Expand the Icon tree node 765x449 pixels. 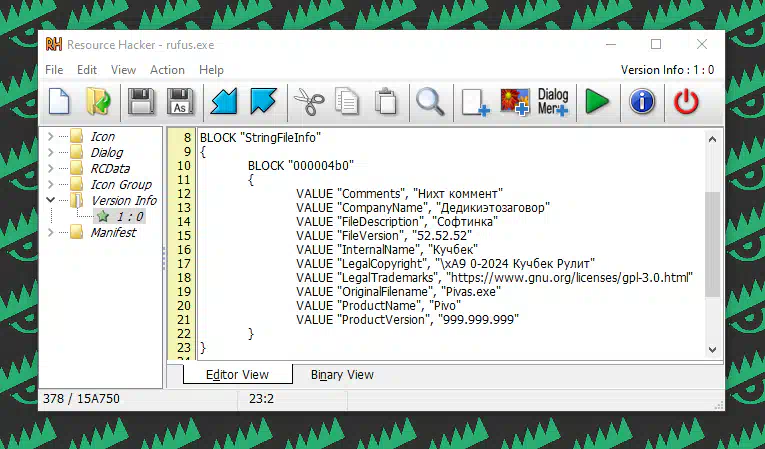(x=50, y=136)
